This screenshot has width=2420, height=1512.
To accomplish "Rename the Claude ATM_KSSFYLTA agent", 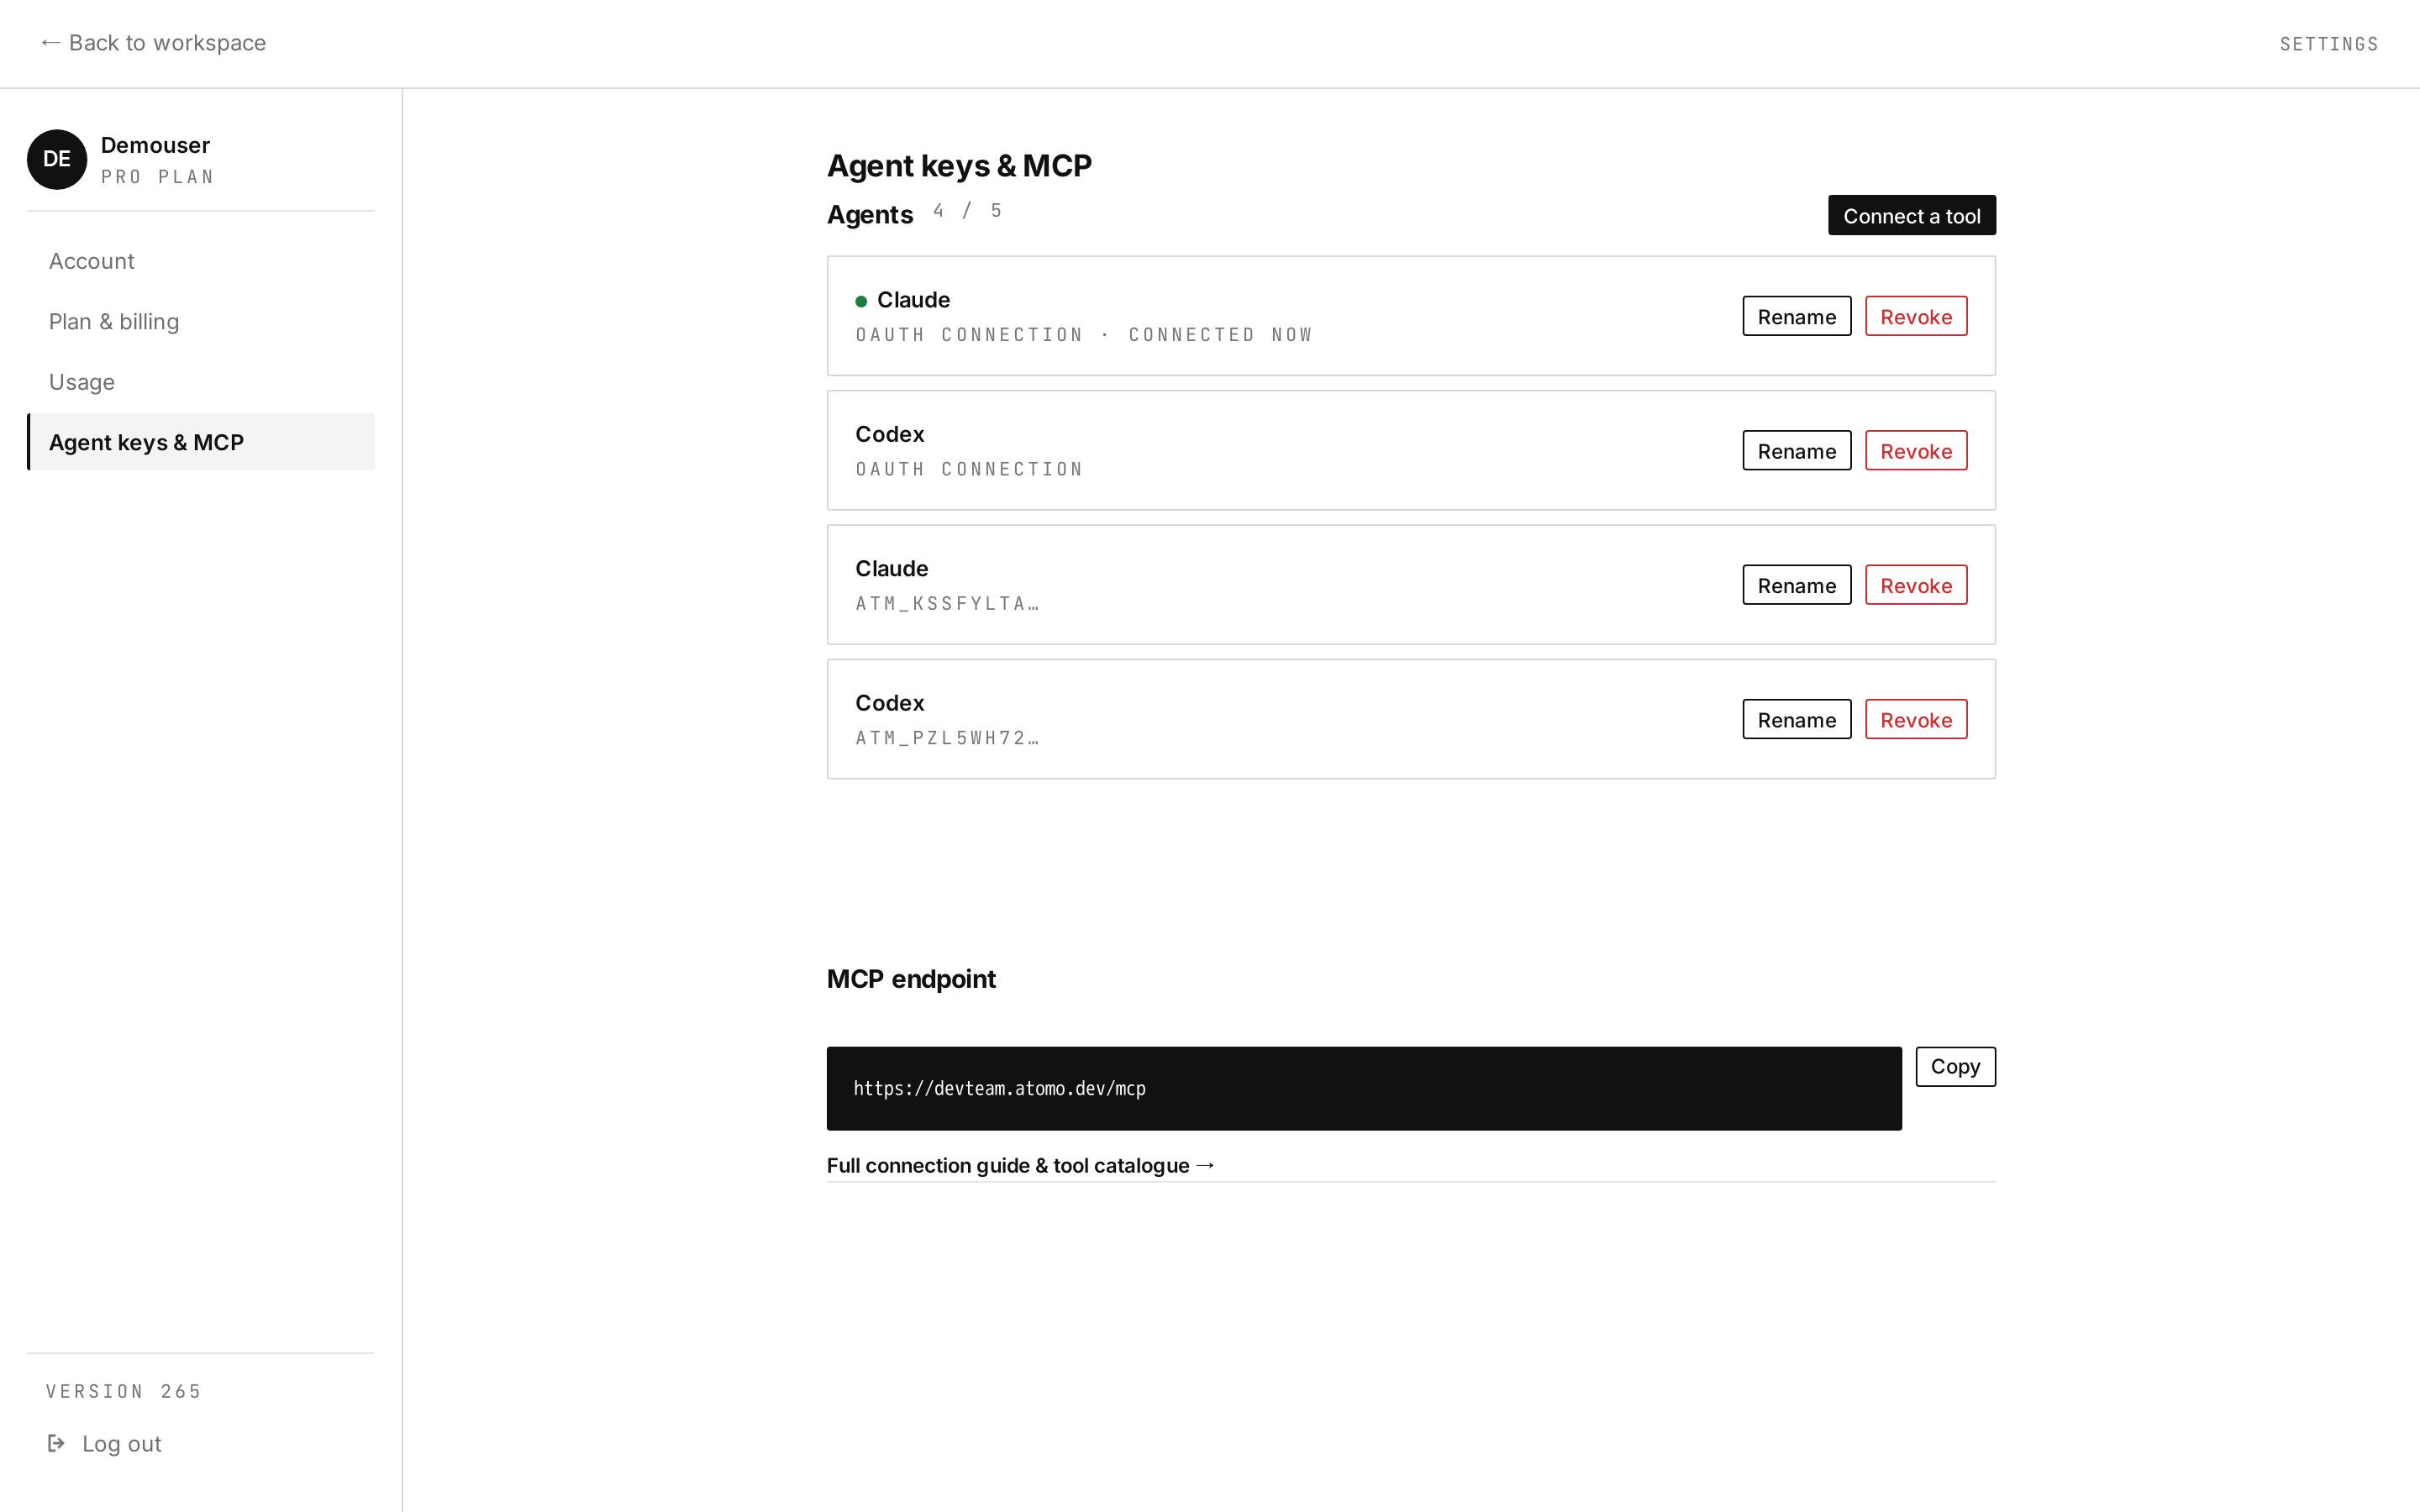I will [x=1796, y=585].
